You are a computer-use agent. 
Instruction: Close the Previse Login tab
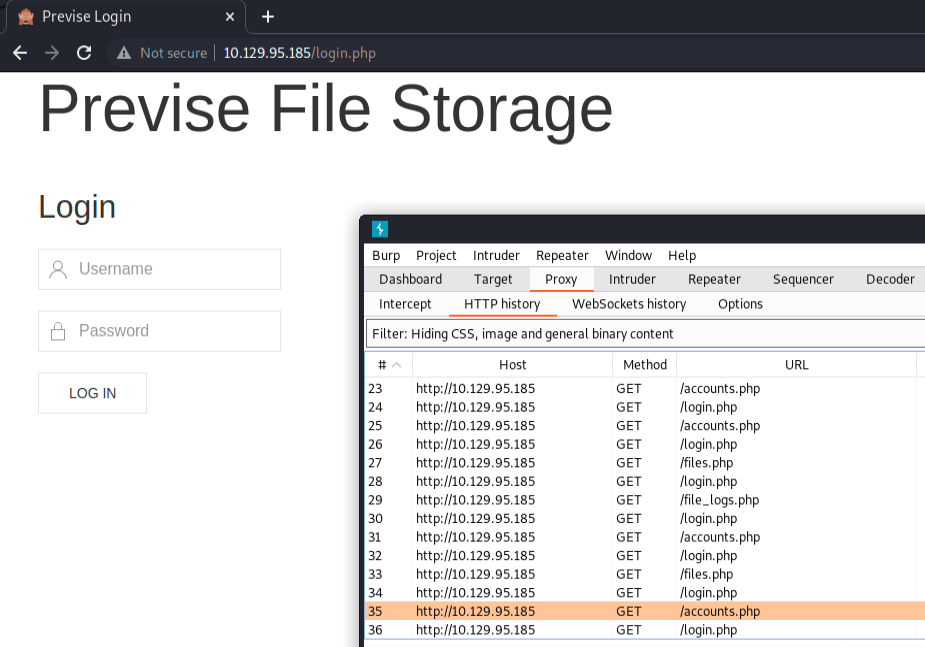(230, 17)
